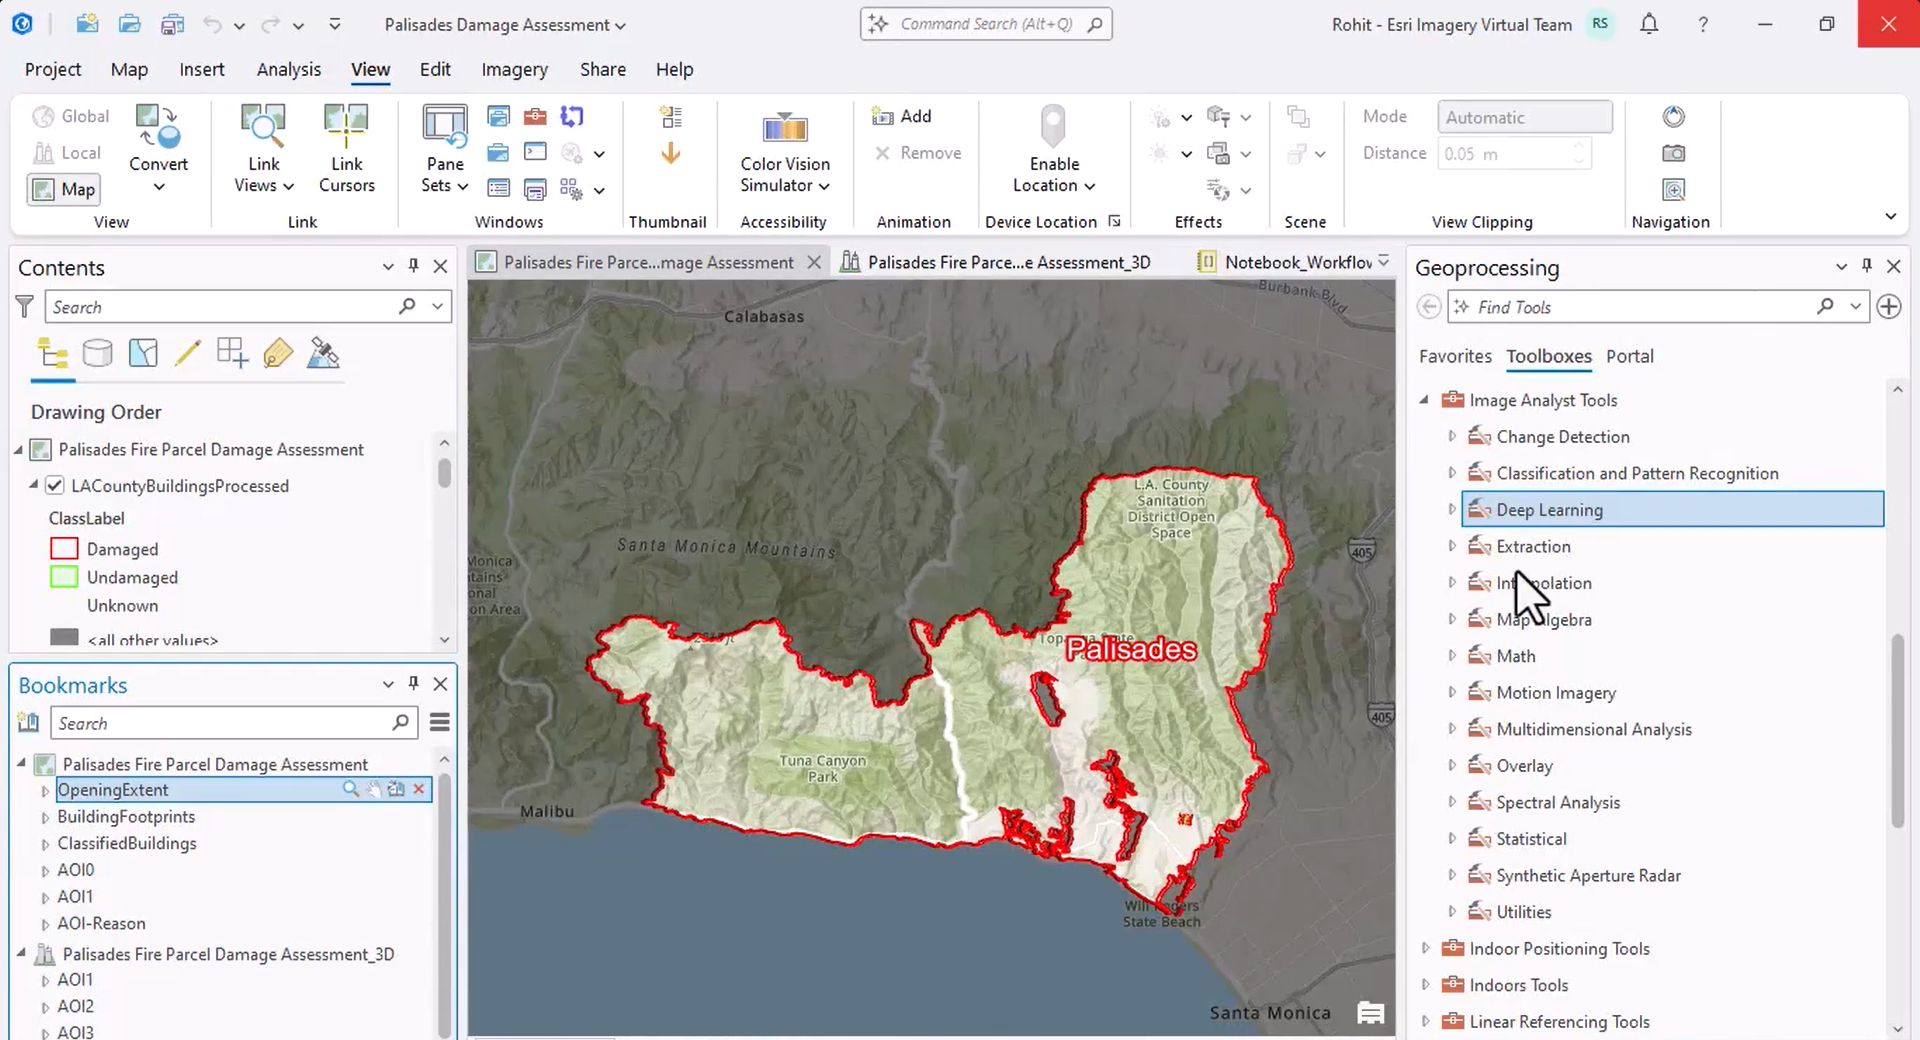Select the Link Views tool
This screenshot has width=1920, height=1040.
(x=263, y=145)
